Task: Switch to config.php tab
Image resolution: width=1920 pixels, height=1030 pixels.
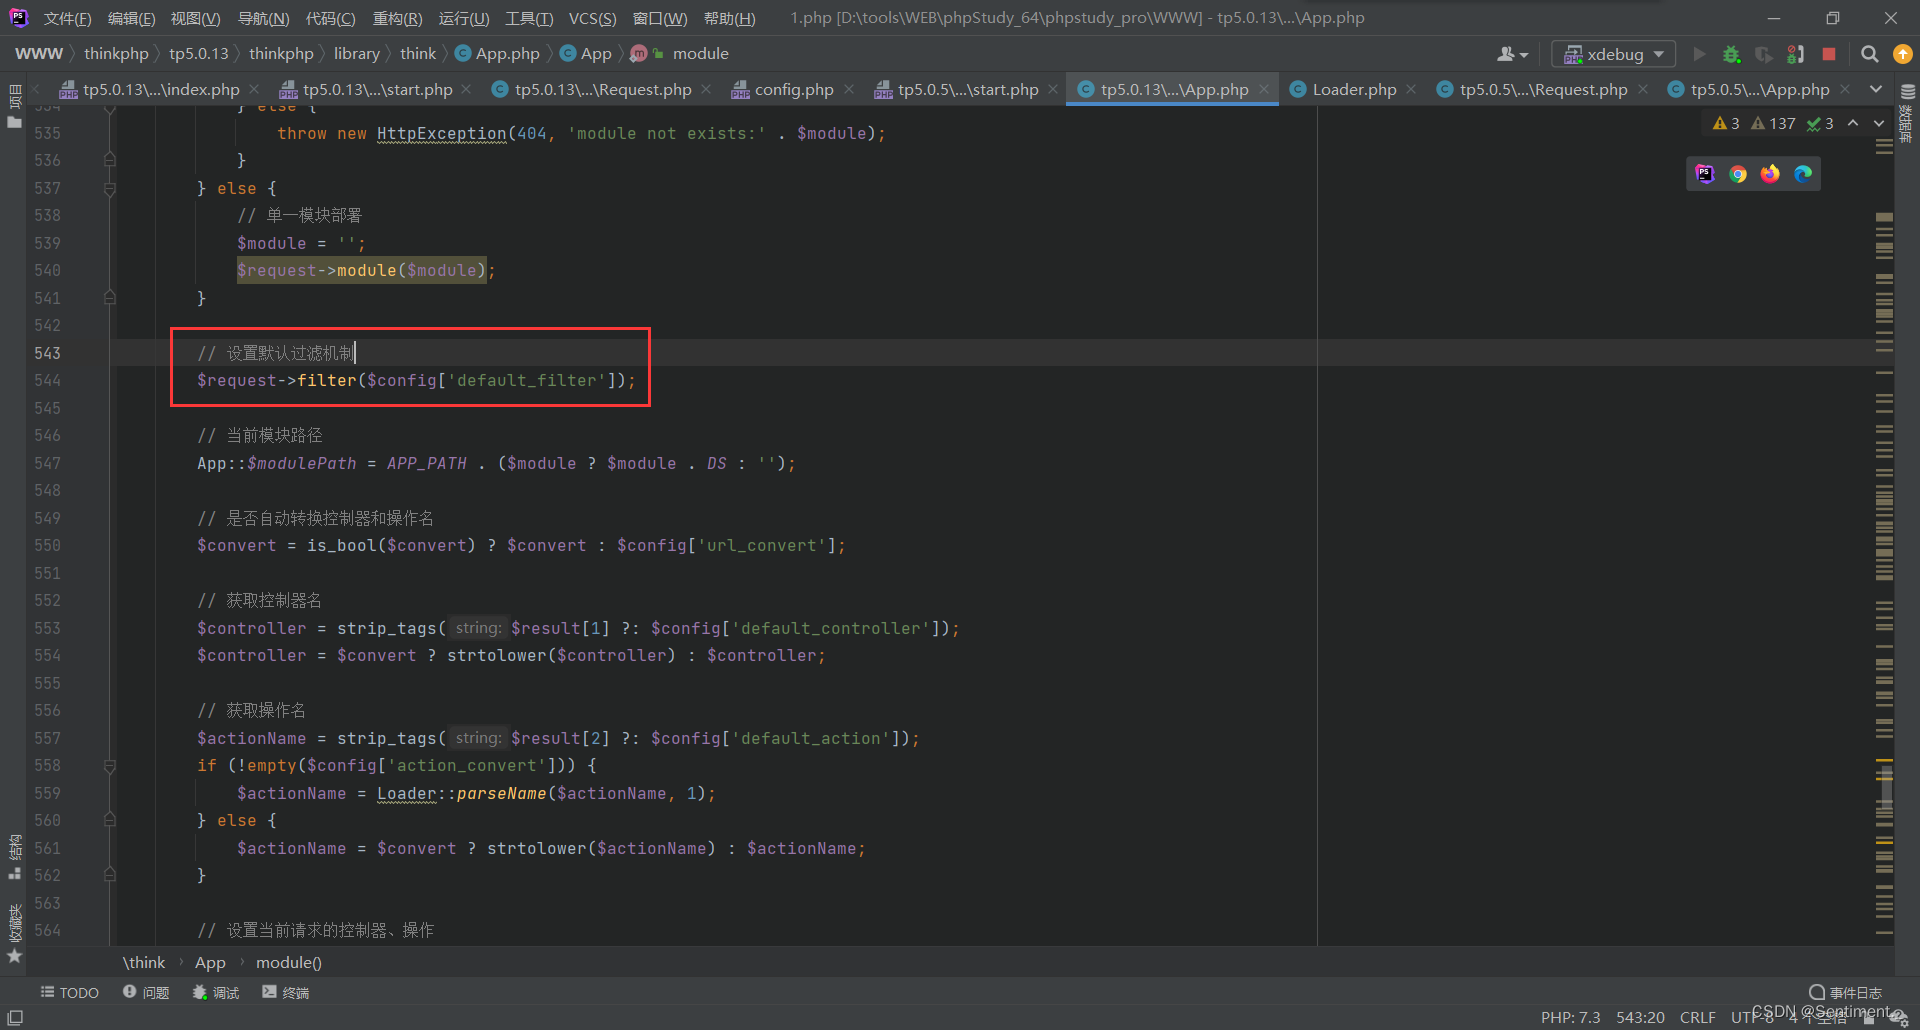Action: click(793, 89)
